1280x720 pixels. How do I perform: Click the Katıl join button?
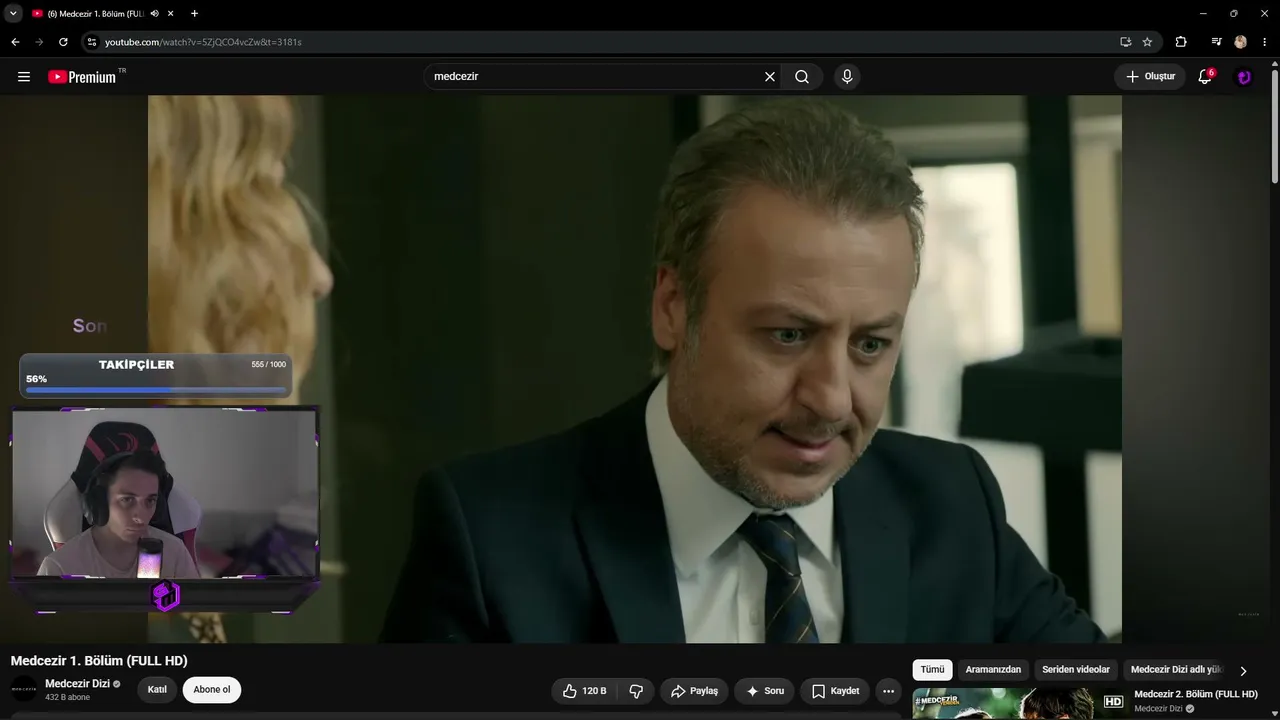coord(157,690)
